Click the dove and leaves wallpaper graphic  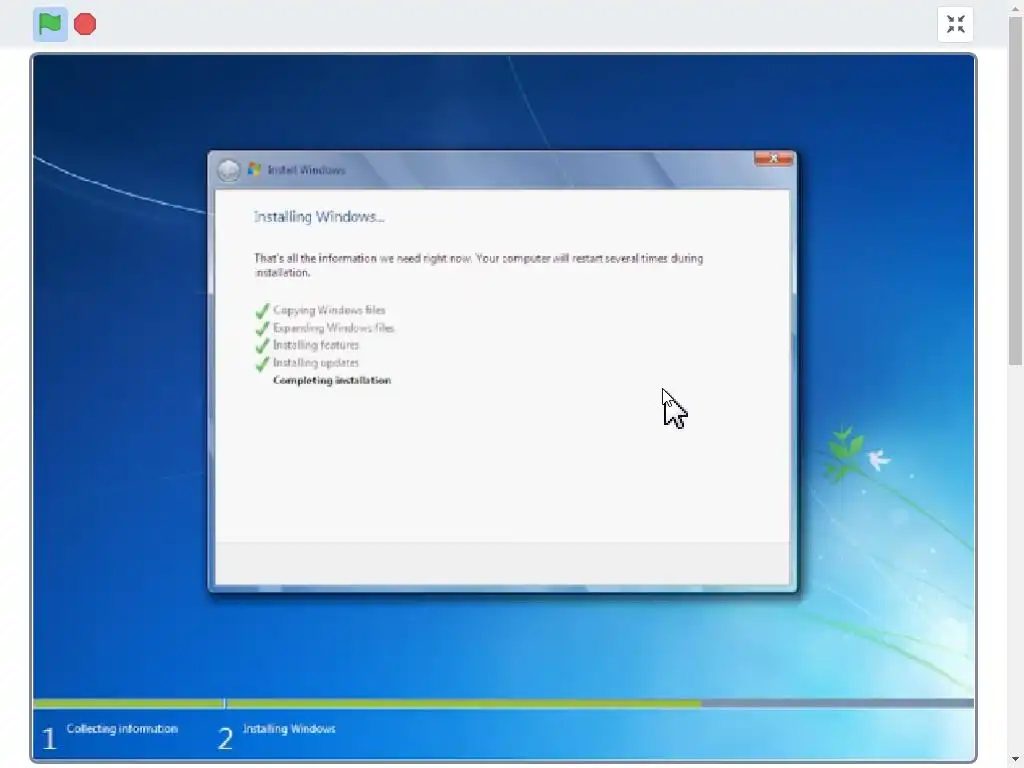pos(856,453)
